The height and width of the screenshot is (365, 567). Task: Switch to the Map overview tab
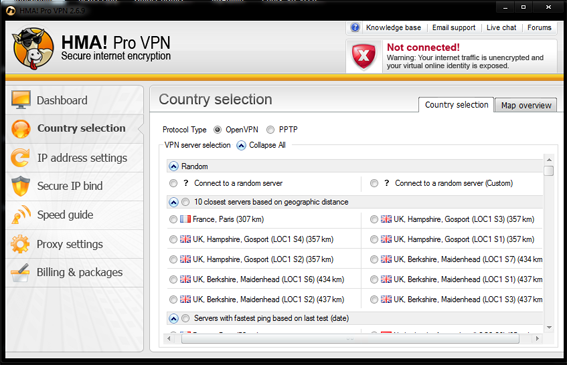tap(526, 105)
